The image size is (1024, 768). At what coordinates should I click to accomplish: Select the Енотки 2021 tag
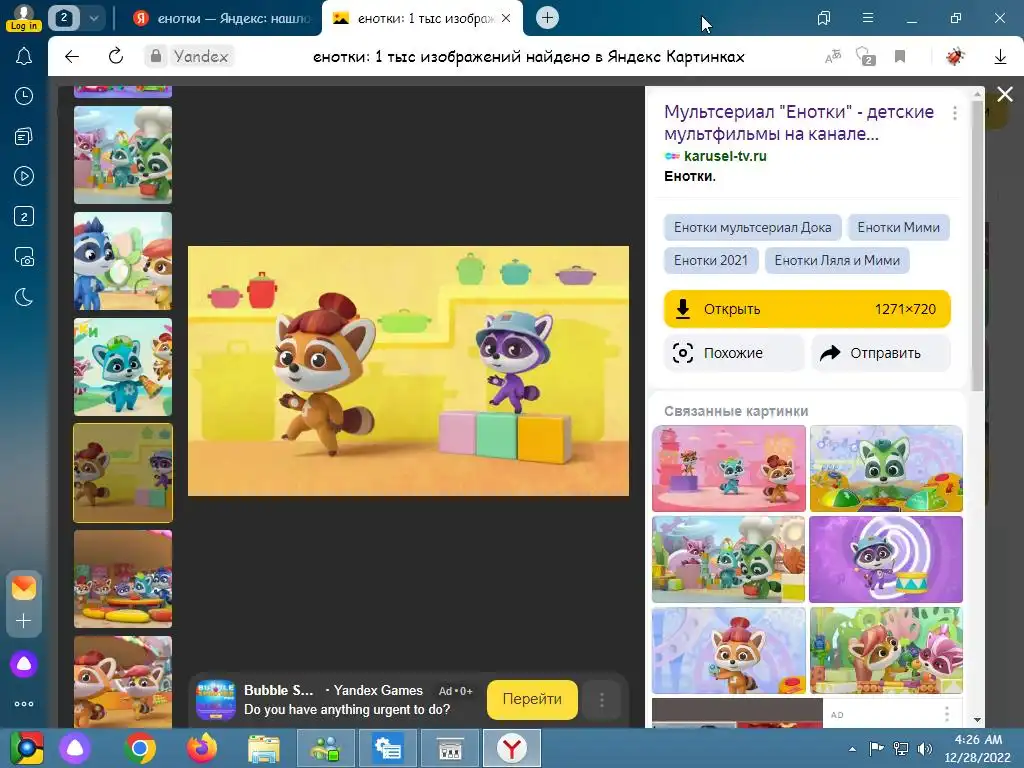pyautogui.click(x=711, y=261)
